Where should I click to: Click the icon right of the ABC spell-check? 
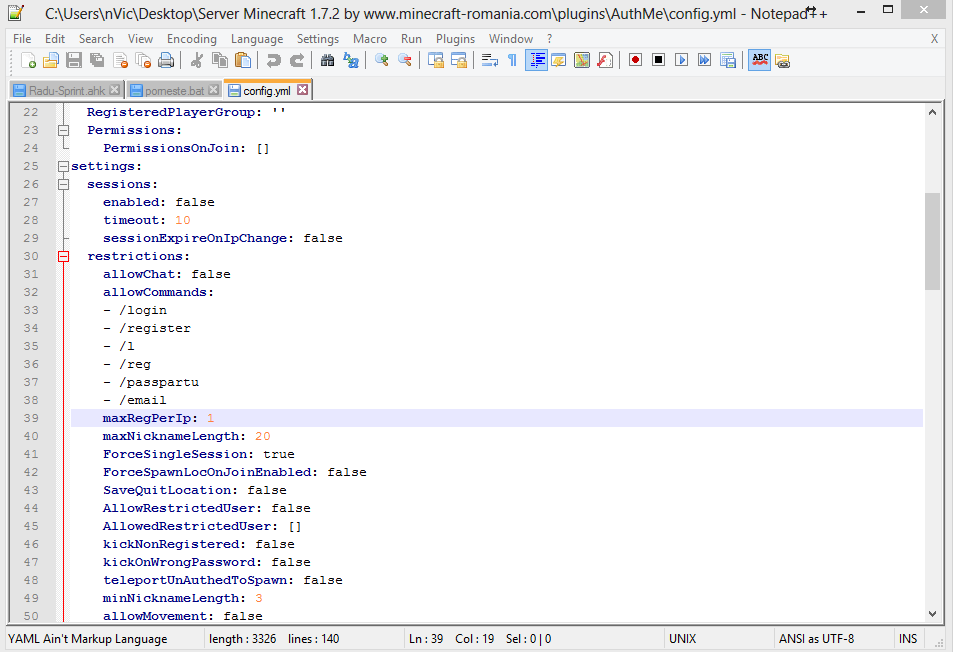pos(783,60)
